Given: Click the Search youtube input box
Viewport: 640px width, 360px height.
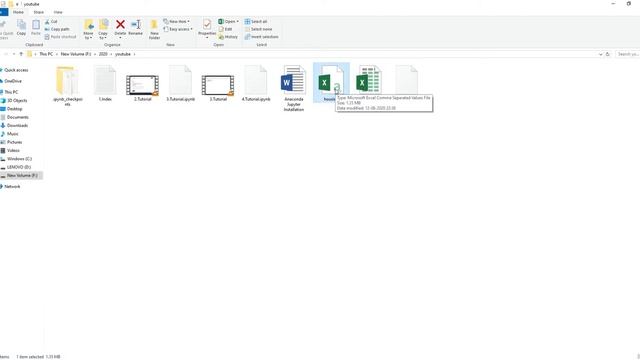Looking at the screenshot, I should pyautogui.click(x=627, y=54).
